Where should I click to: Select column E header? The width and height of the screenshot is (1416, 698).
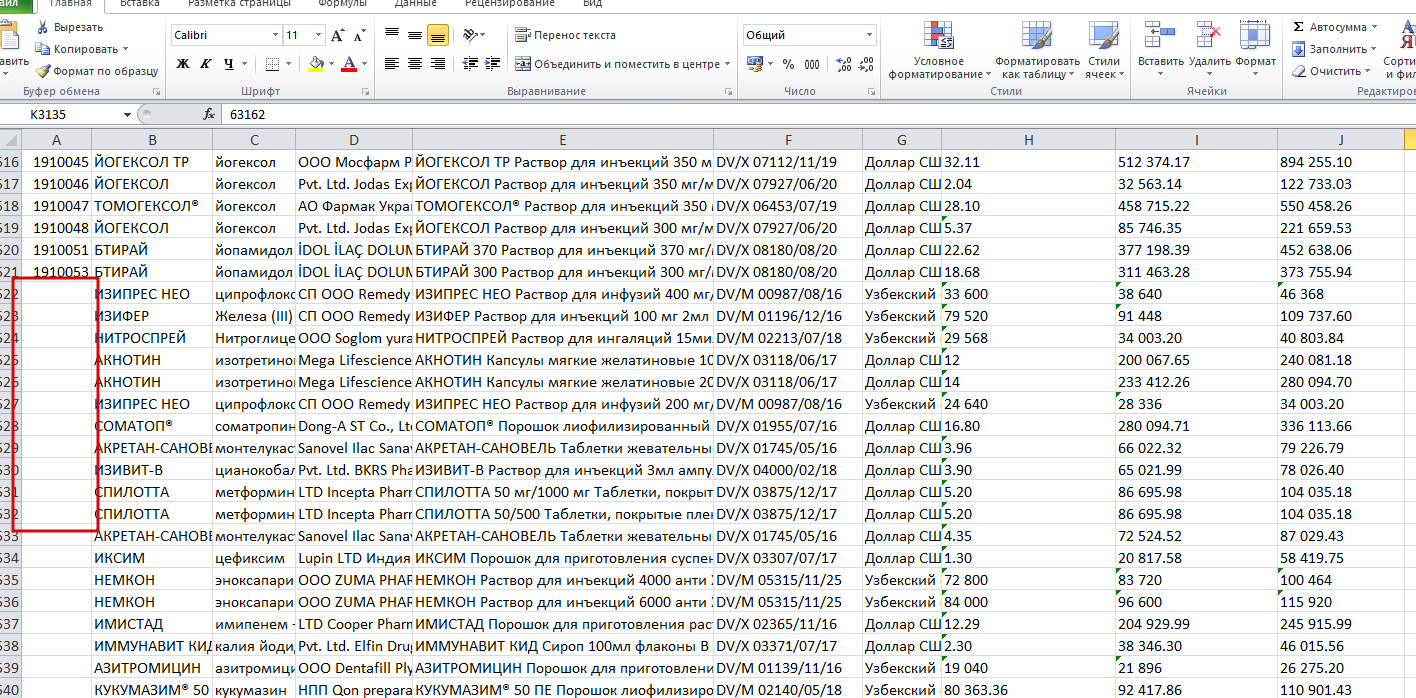(563, 140)
